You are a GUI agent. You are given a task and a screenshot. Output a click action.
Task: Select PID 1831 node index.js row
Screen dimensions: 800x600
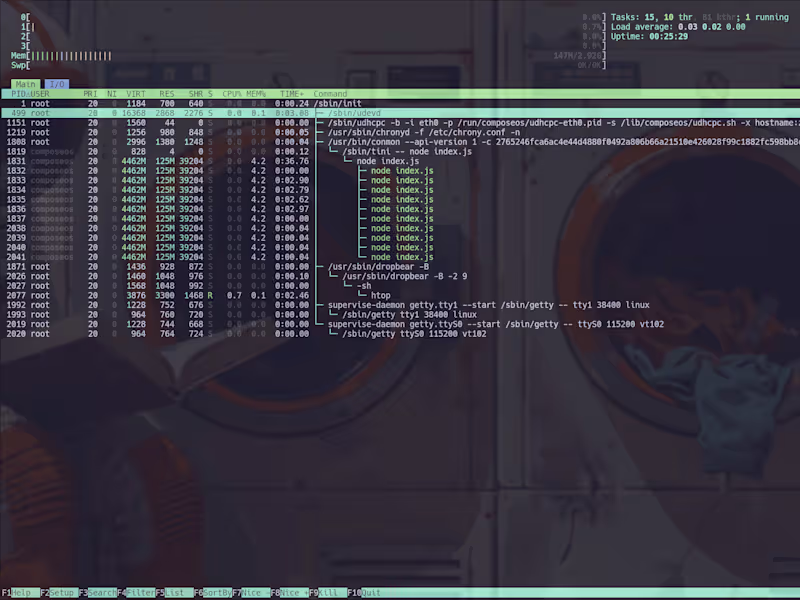point(400,161)
